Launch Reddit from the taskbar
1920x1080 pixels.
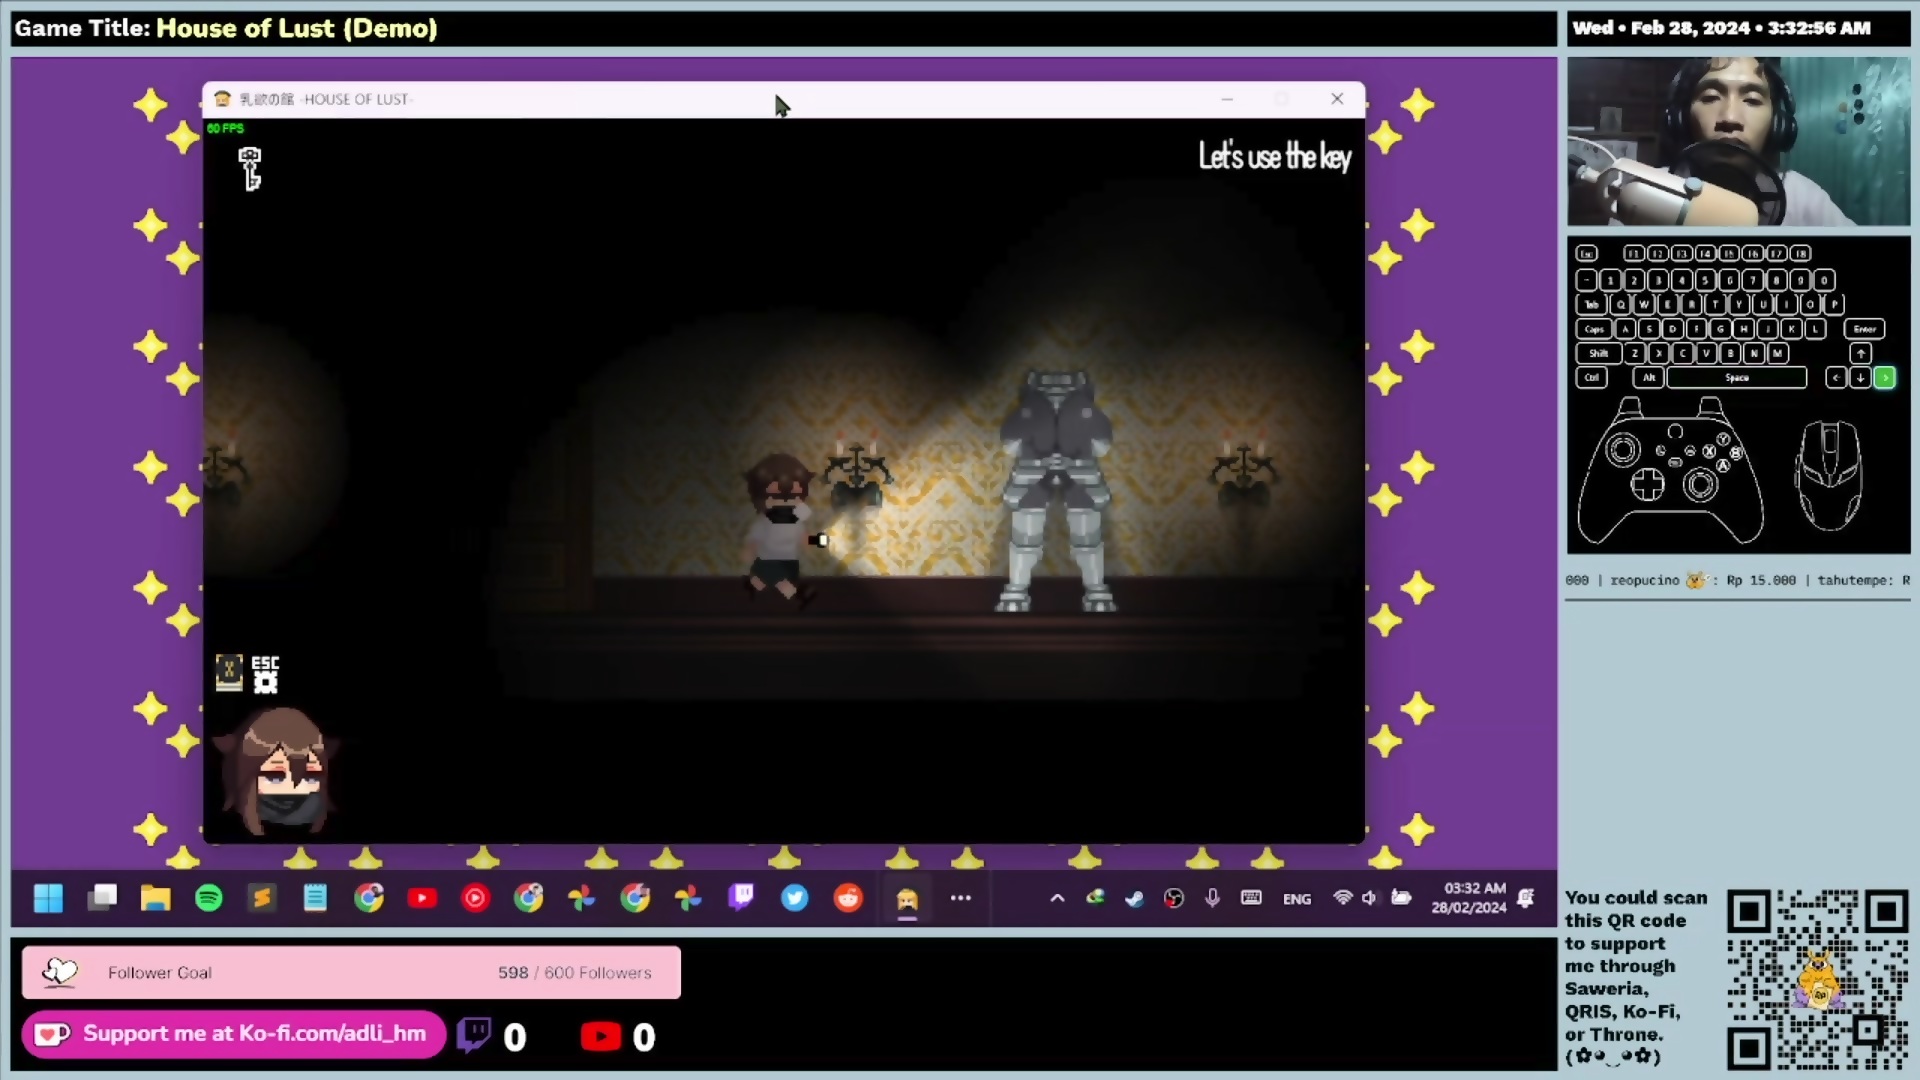[848, 898]
